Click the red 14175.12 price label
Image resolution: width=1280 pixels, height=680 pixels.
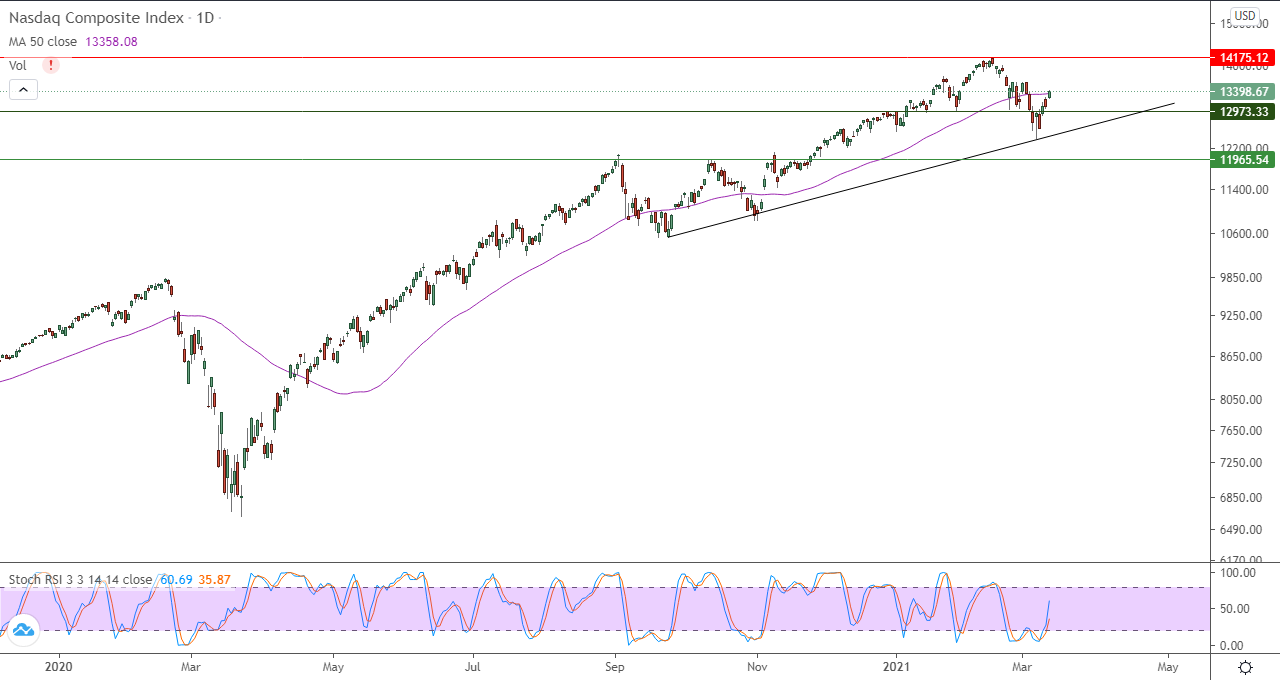[1241, 57]
